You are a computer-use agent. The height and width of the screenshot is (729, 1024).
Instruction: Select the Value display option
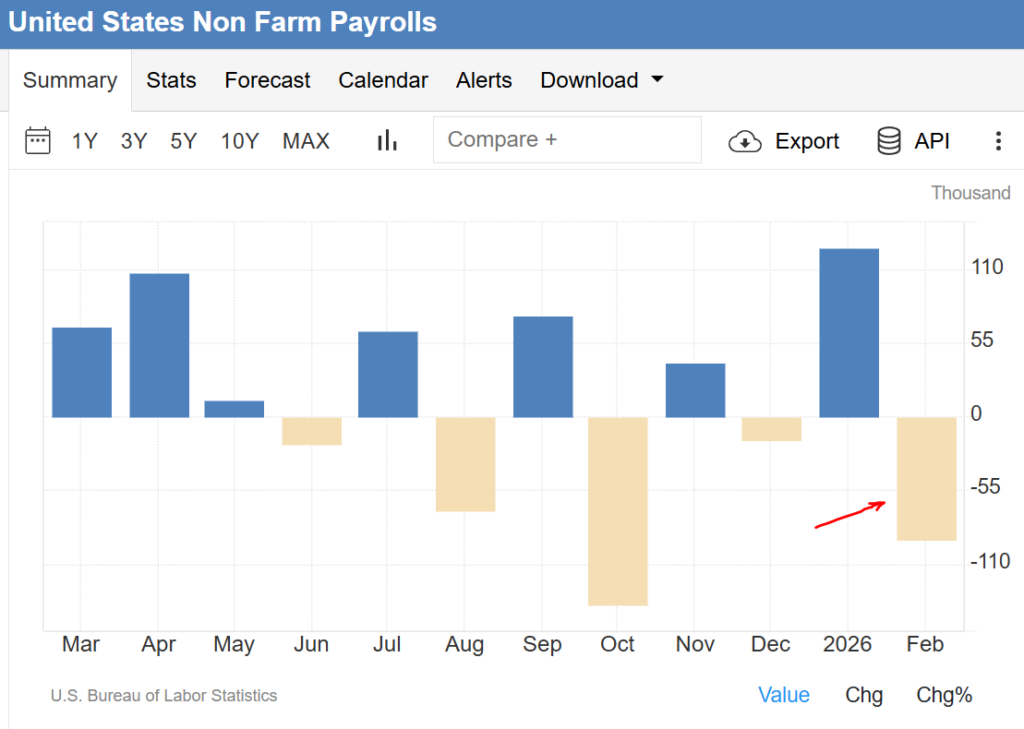tap(784, 695)
